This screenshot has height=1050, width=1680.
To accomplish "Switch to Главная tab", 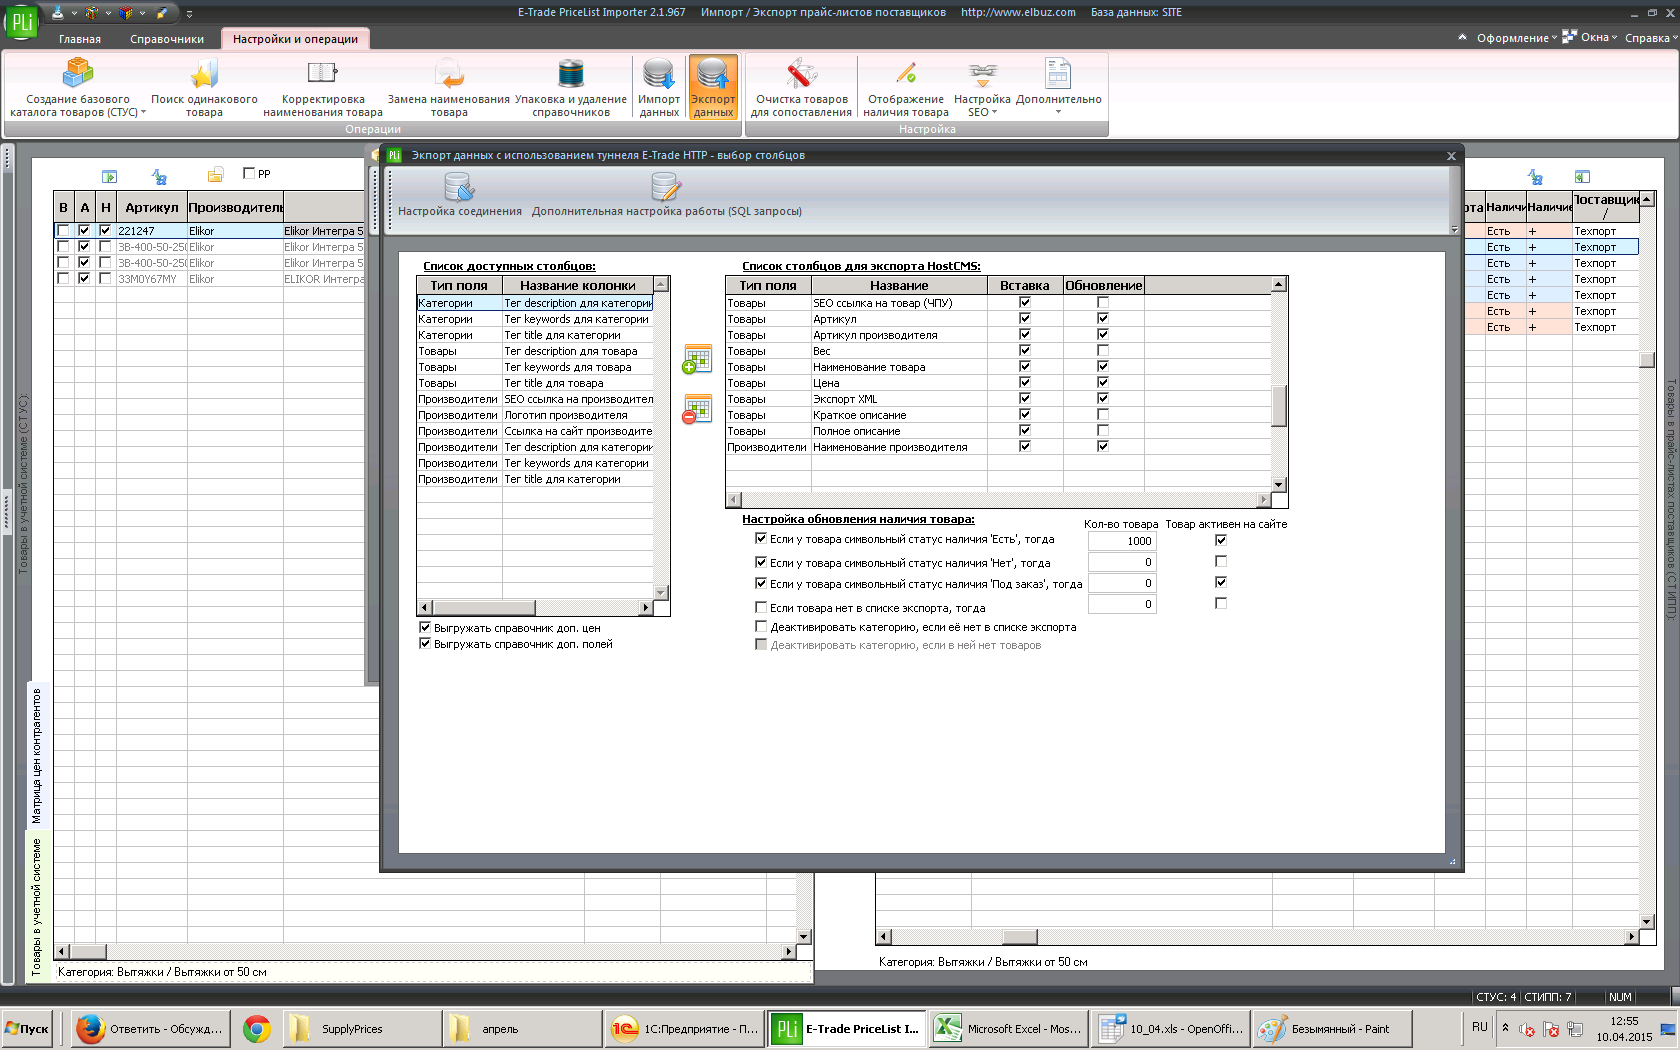I will [80, 39].
